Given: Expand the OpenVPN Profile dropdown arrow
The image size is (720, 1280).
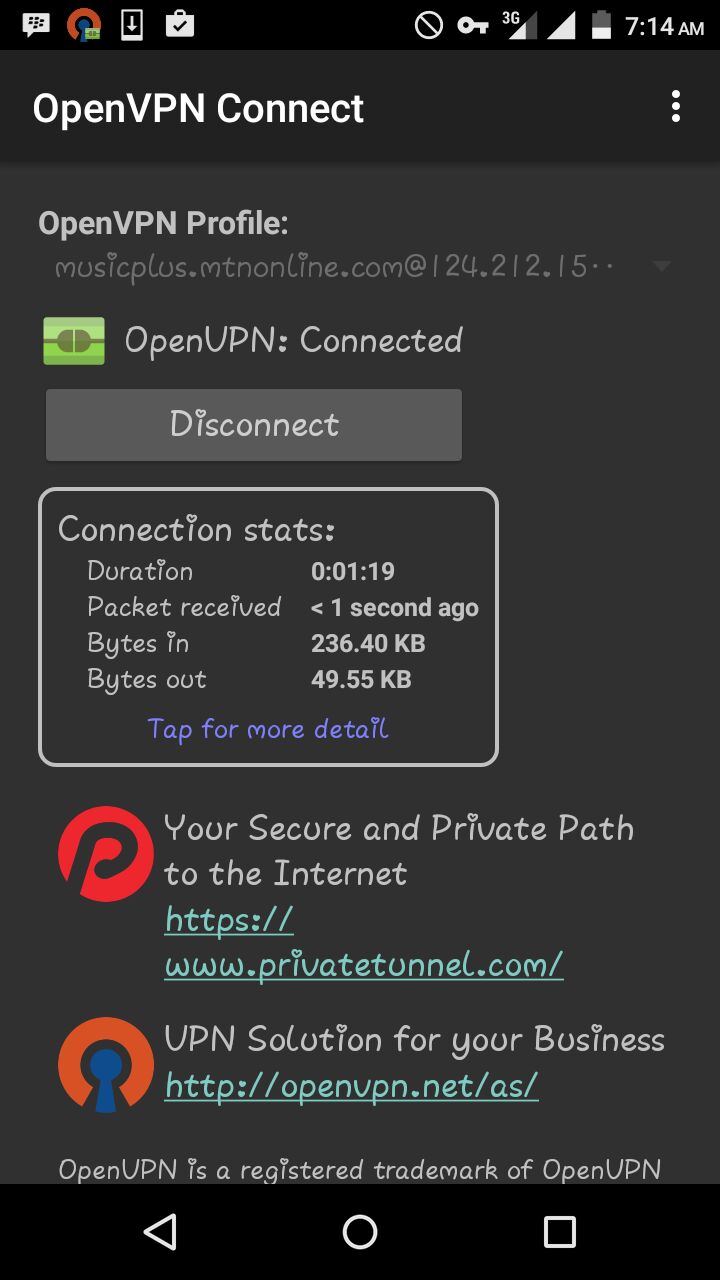Looking at the screenshot, I should [660, 267].
